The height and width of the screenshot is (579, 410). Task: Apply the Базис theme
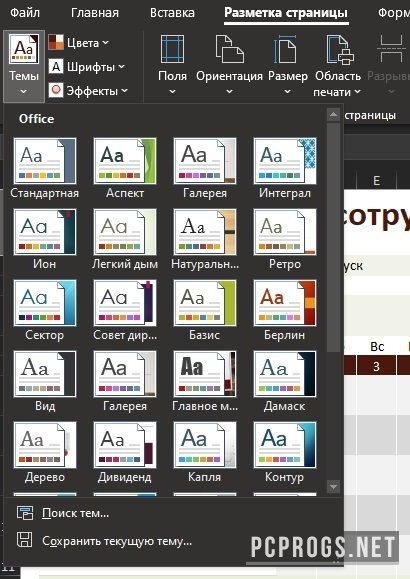pos(205,311)
